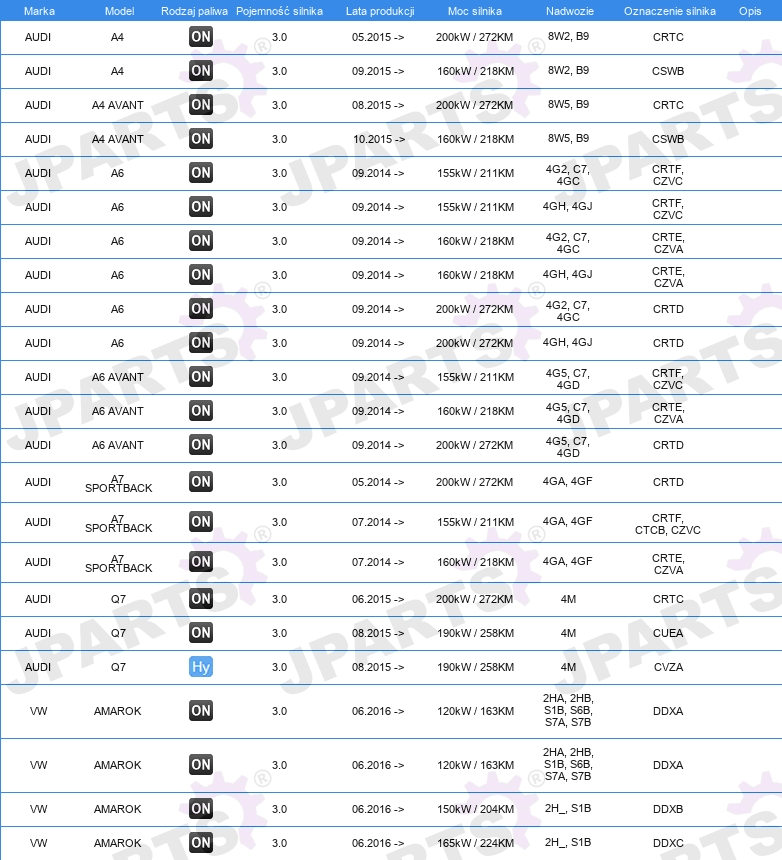This screenshot has width=782, height=860.
Task: Select '8W2, B9' body in the CRTC row
Action: coord(568,36)
